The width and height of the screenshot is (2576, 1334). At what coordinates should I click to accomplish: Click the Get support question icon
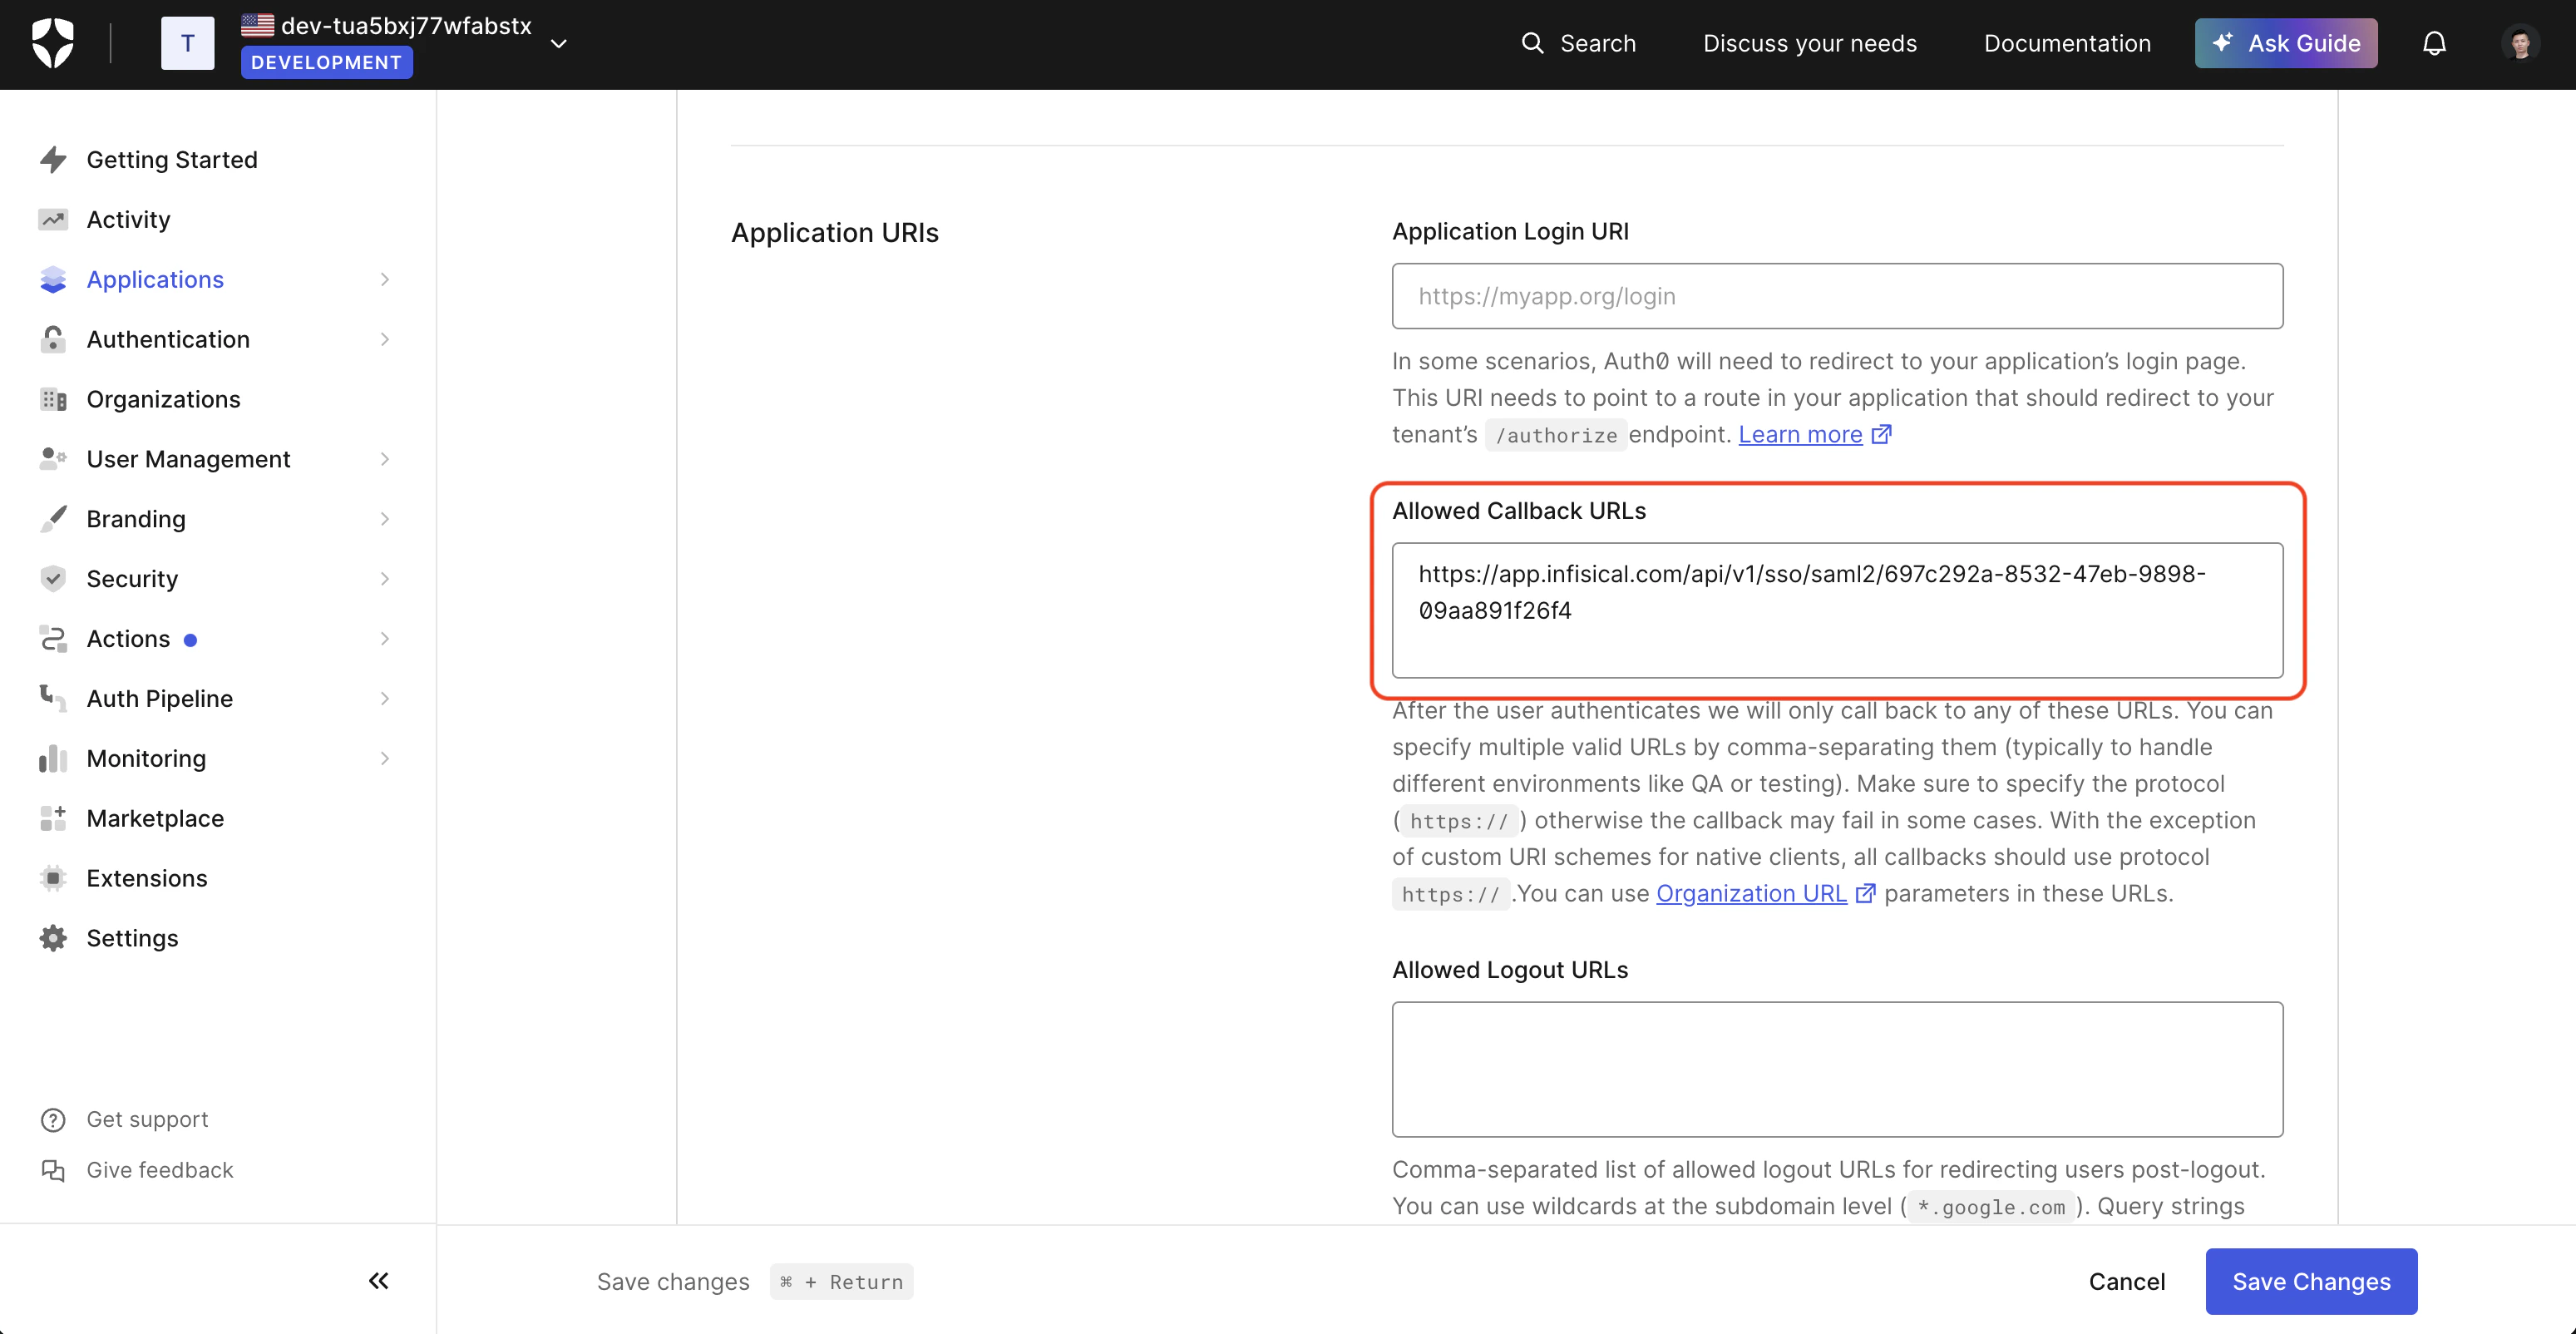pyautogui.click(x=53, y=1120)
